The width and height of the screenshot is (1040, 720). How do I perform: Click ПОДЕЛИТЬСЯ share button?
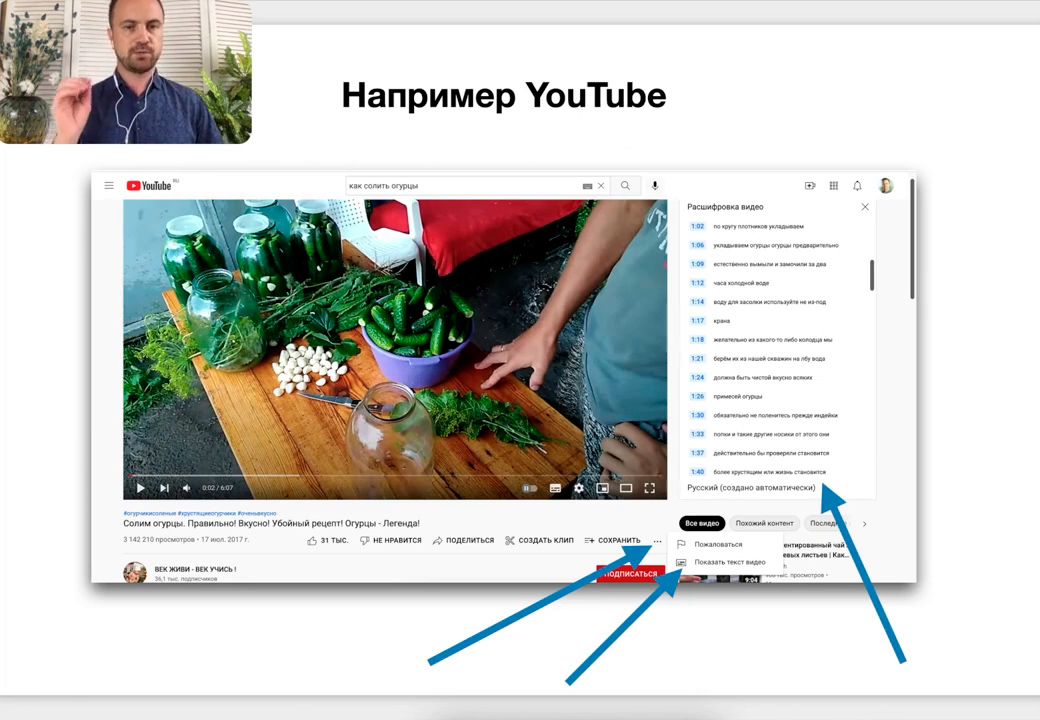pyautogui.click(x=463, y=540)
